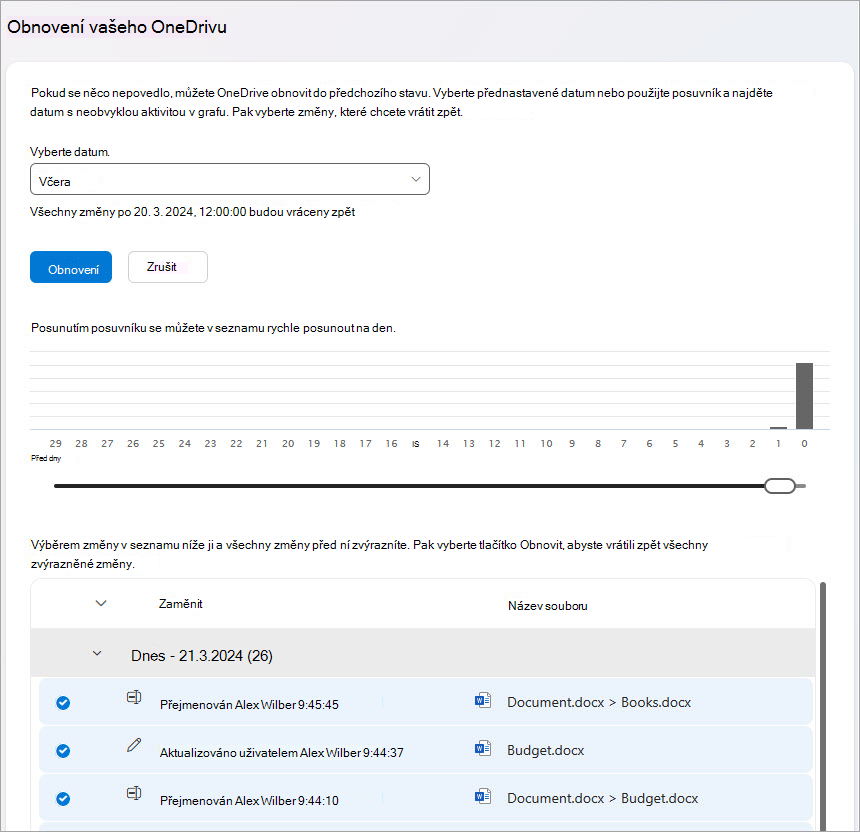This screenshot has width=860, height=832.
Task: Click the blue Obnovení button
Action: coord(71,267)
